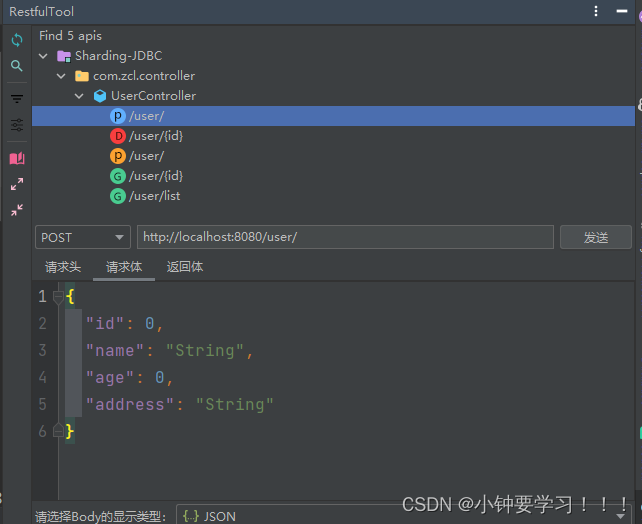Screen dimensions: 642x524
Task: Open the search magnifier icon
Action: click(17, 66)
